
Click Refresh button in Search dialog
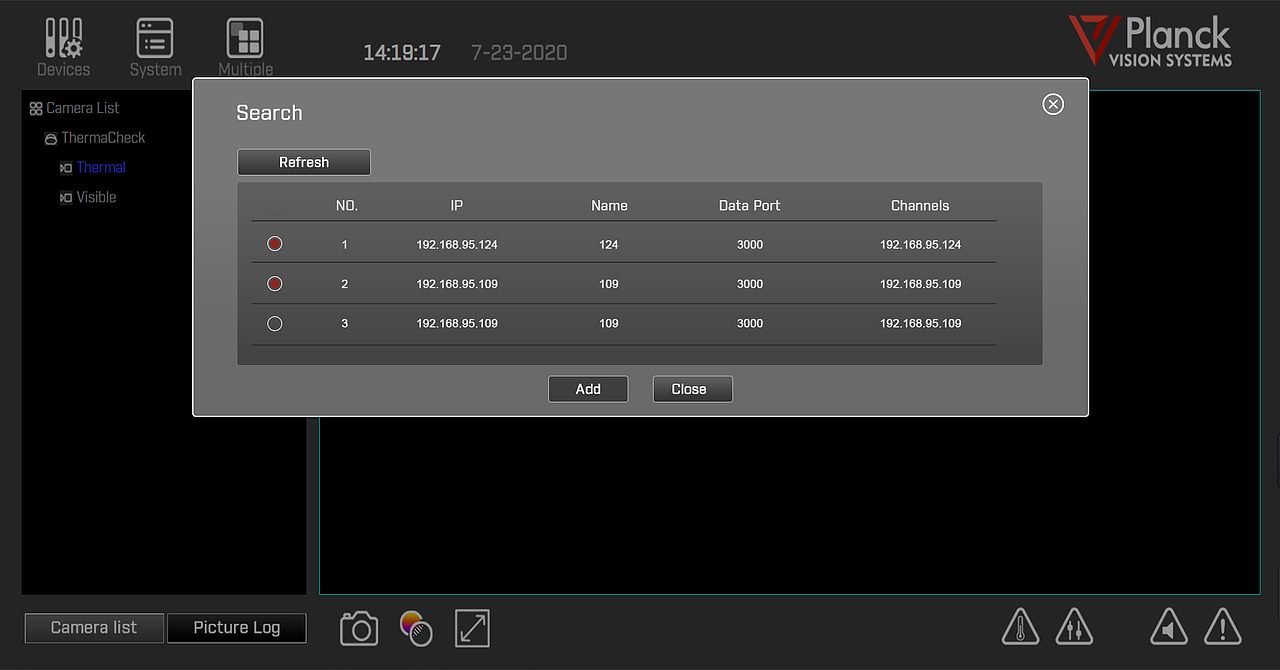click(x=304, y=162)
